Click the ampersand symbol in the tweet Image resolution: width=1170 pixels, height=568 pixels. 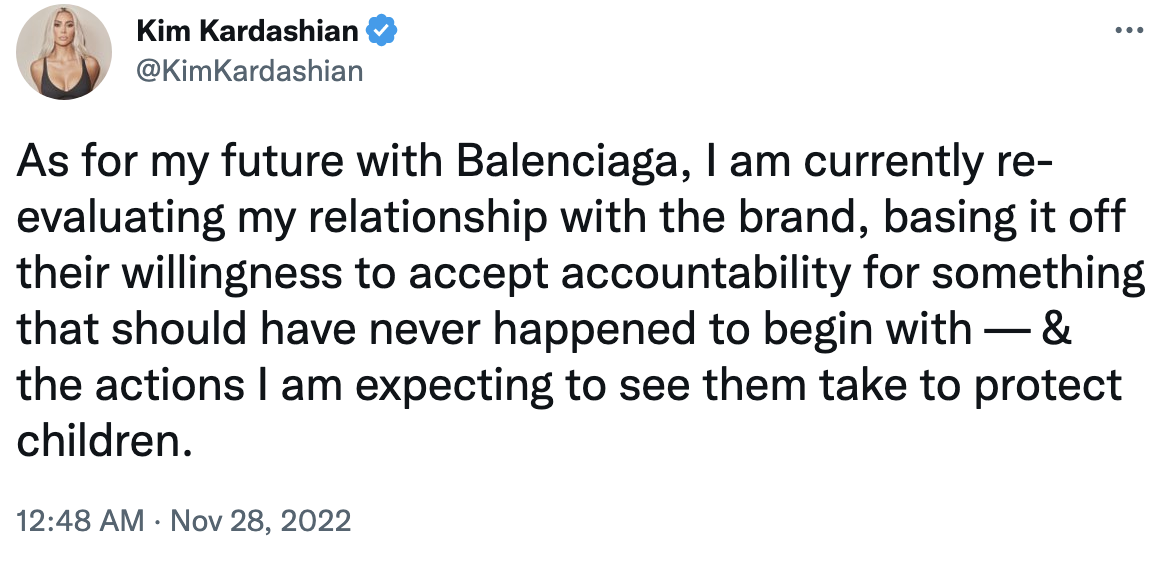1056,329
